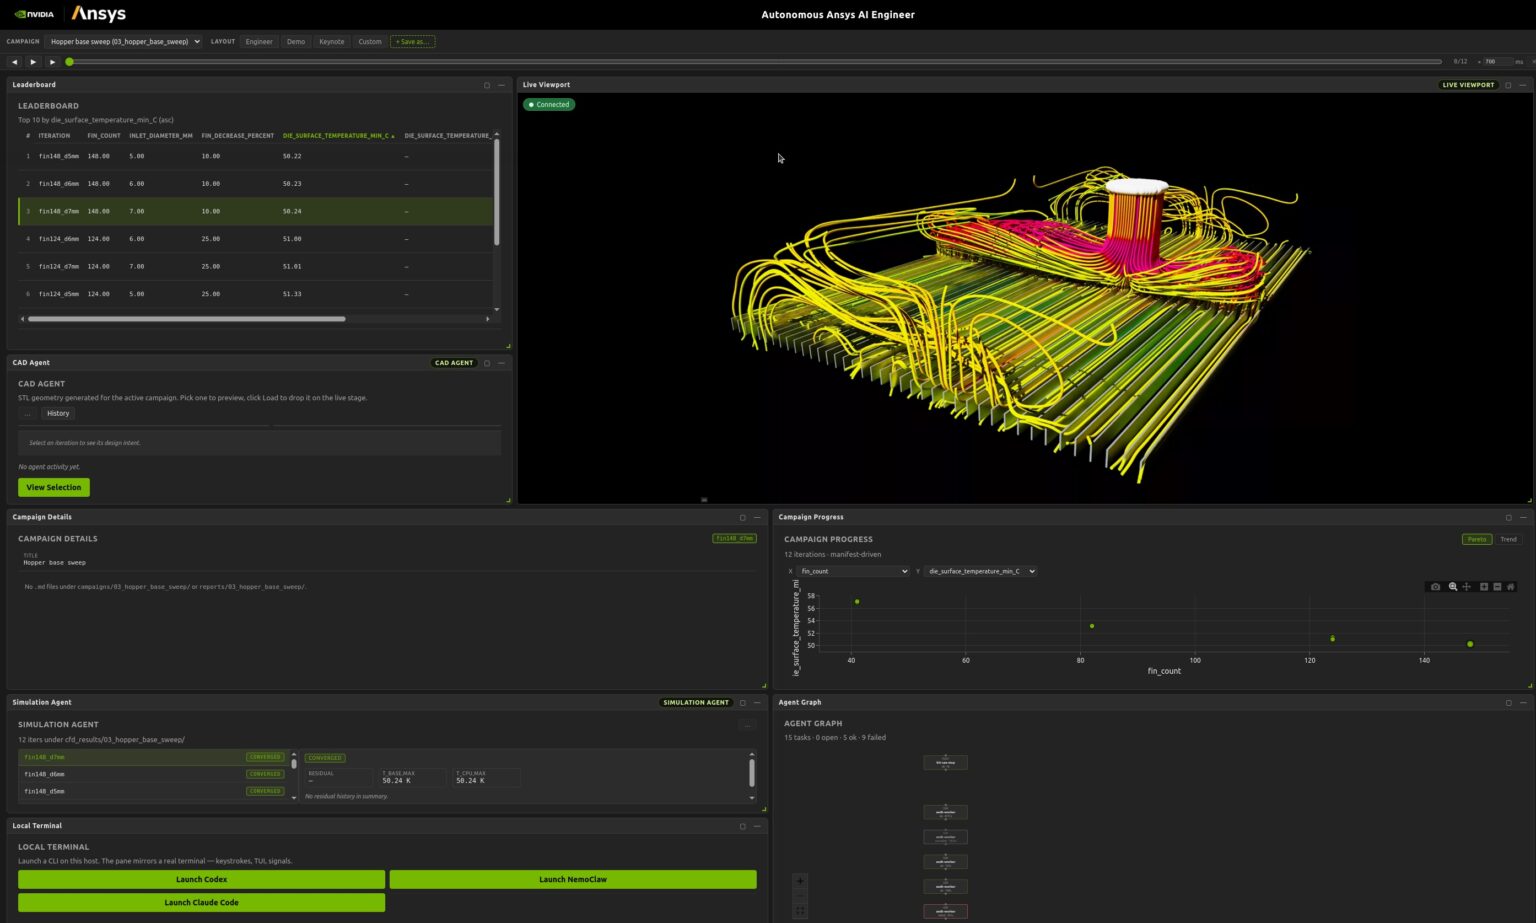1536x923 pixels.
Task: Open the Y axis die_surface_temperature dropdown
Action: [x=980, y=571]
